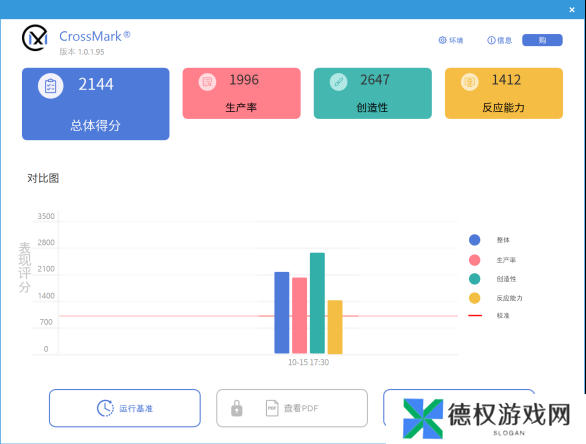Open environment settings gear icon
The height and width of the screenshot is (444, 586).
[442, 40]
